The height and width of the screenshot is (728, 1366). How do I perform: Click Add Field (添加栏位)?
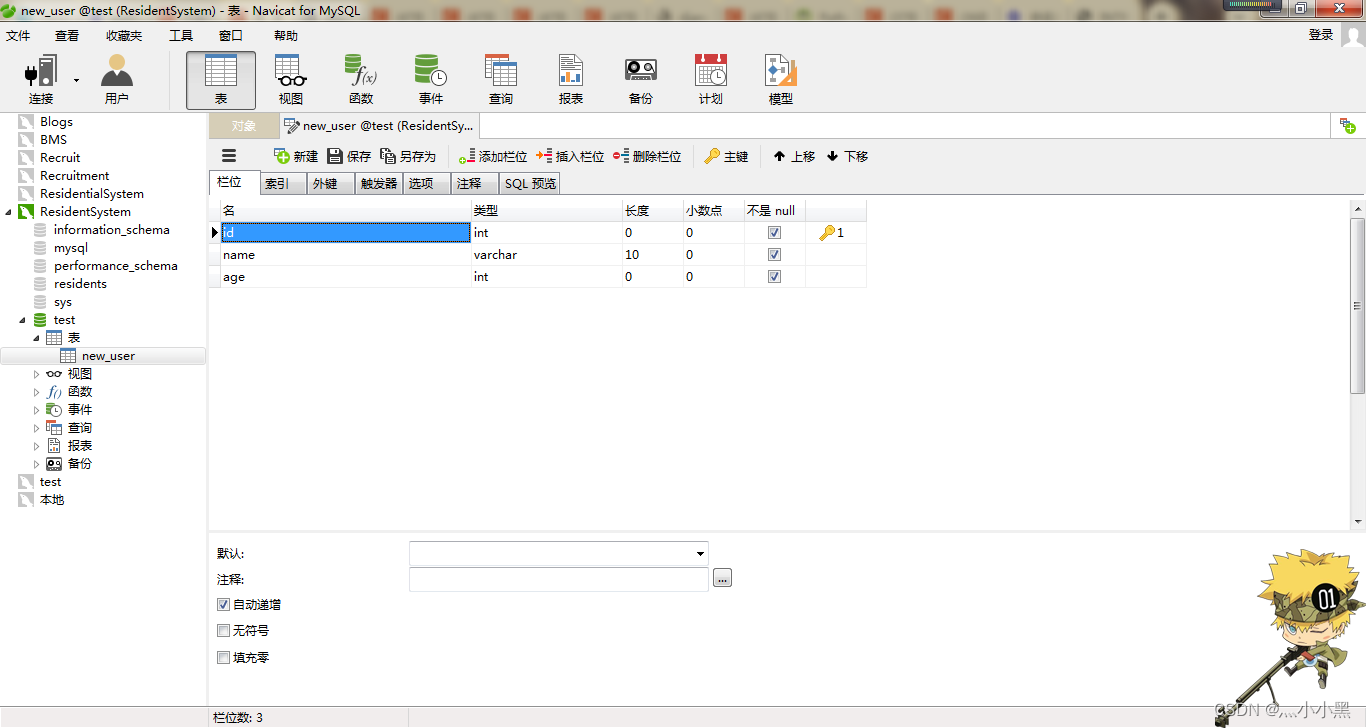(x=493, y=156)
